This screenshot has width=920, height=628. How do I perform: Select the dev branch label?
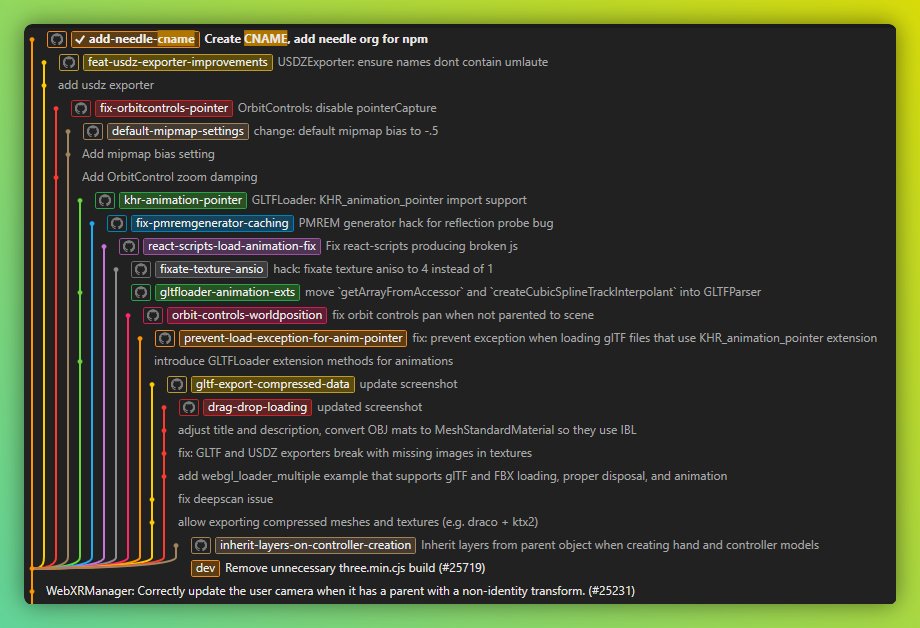pos(205,568)
